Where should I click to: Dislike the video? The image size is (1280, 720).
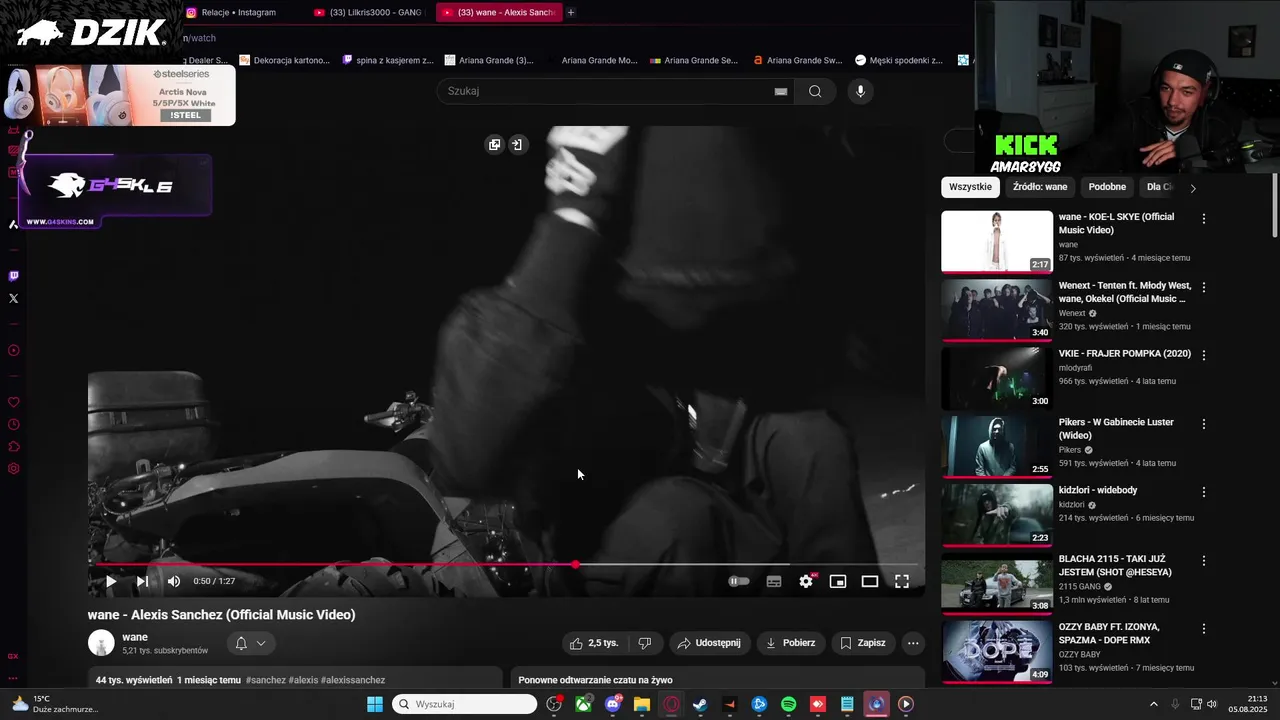(645, 643)
